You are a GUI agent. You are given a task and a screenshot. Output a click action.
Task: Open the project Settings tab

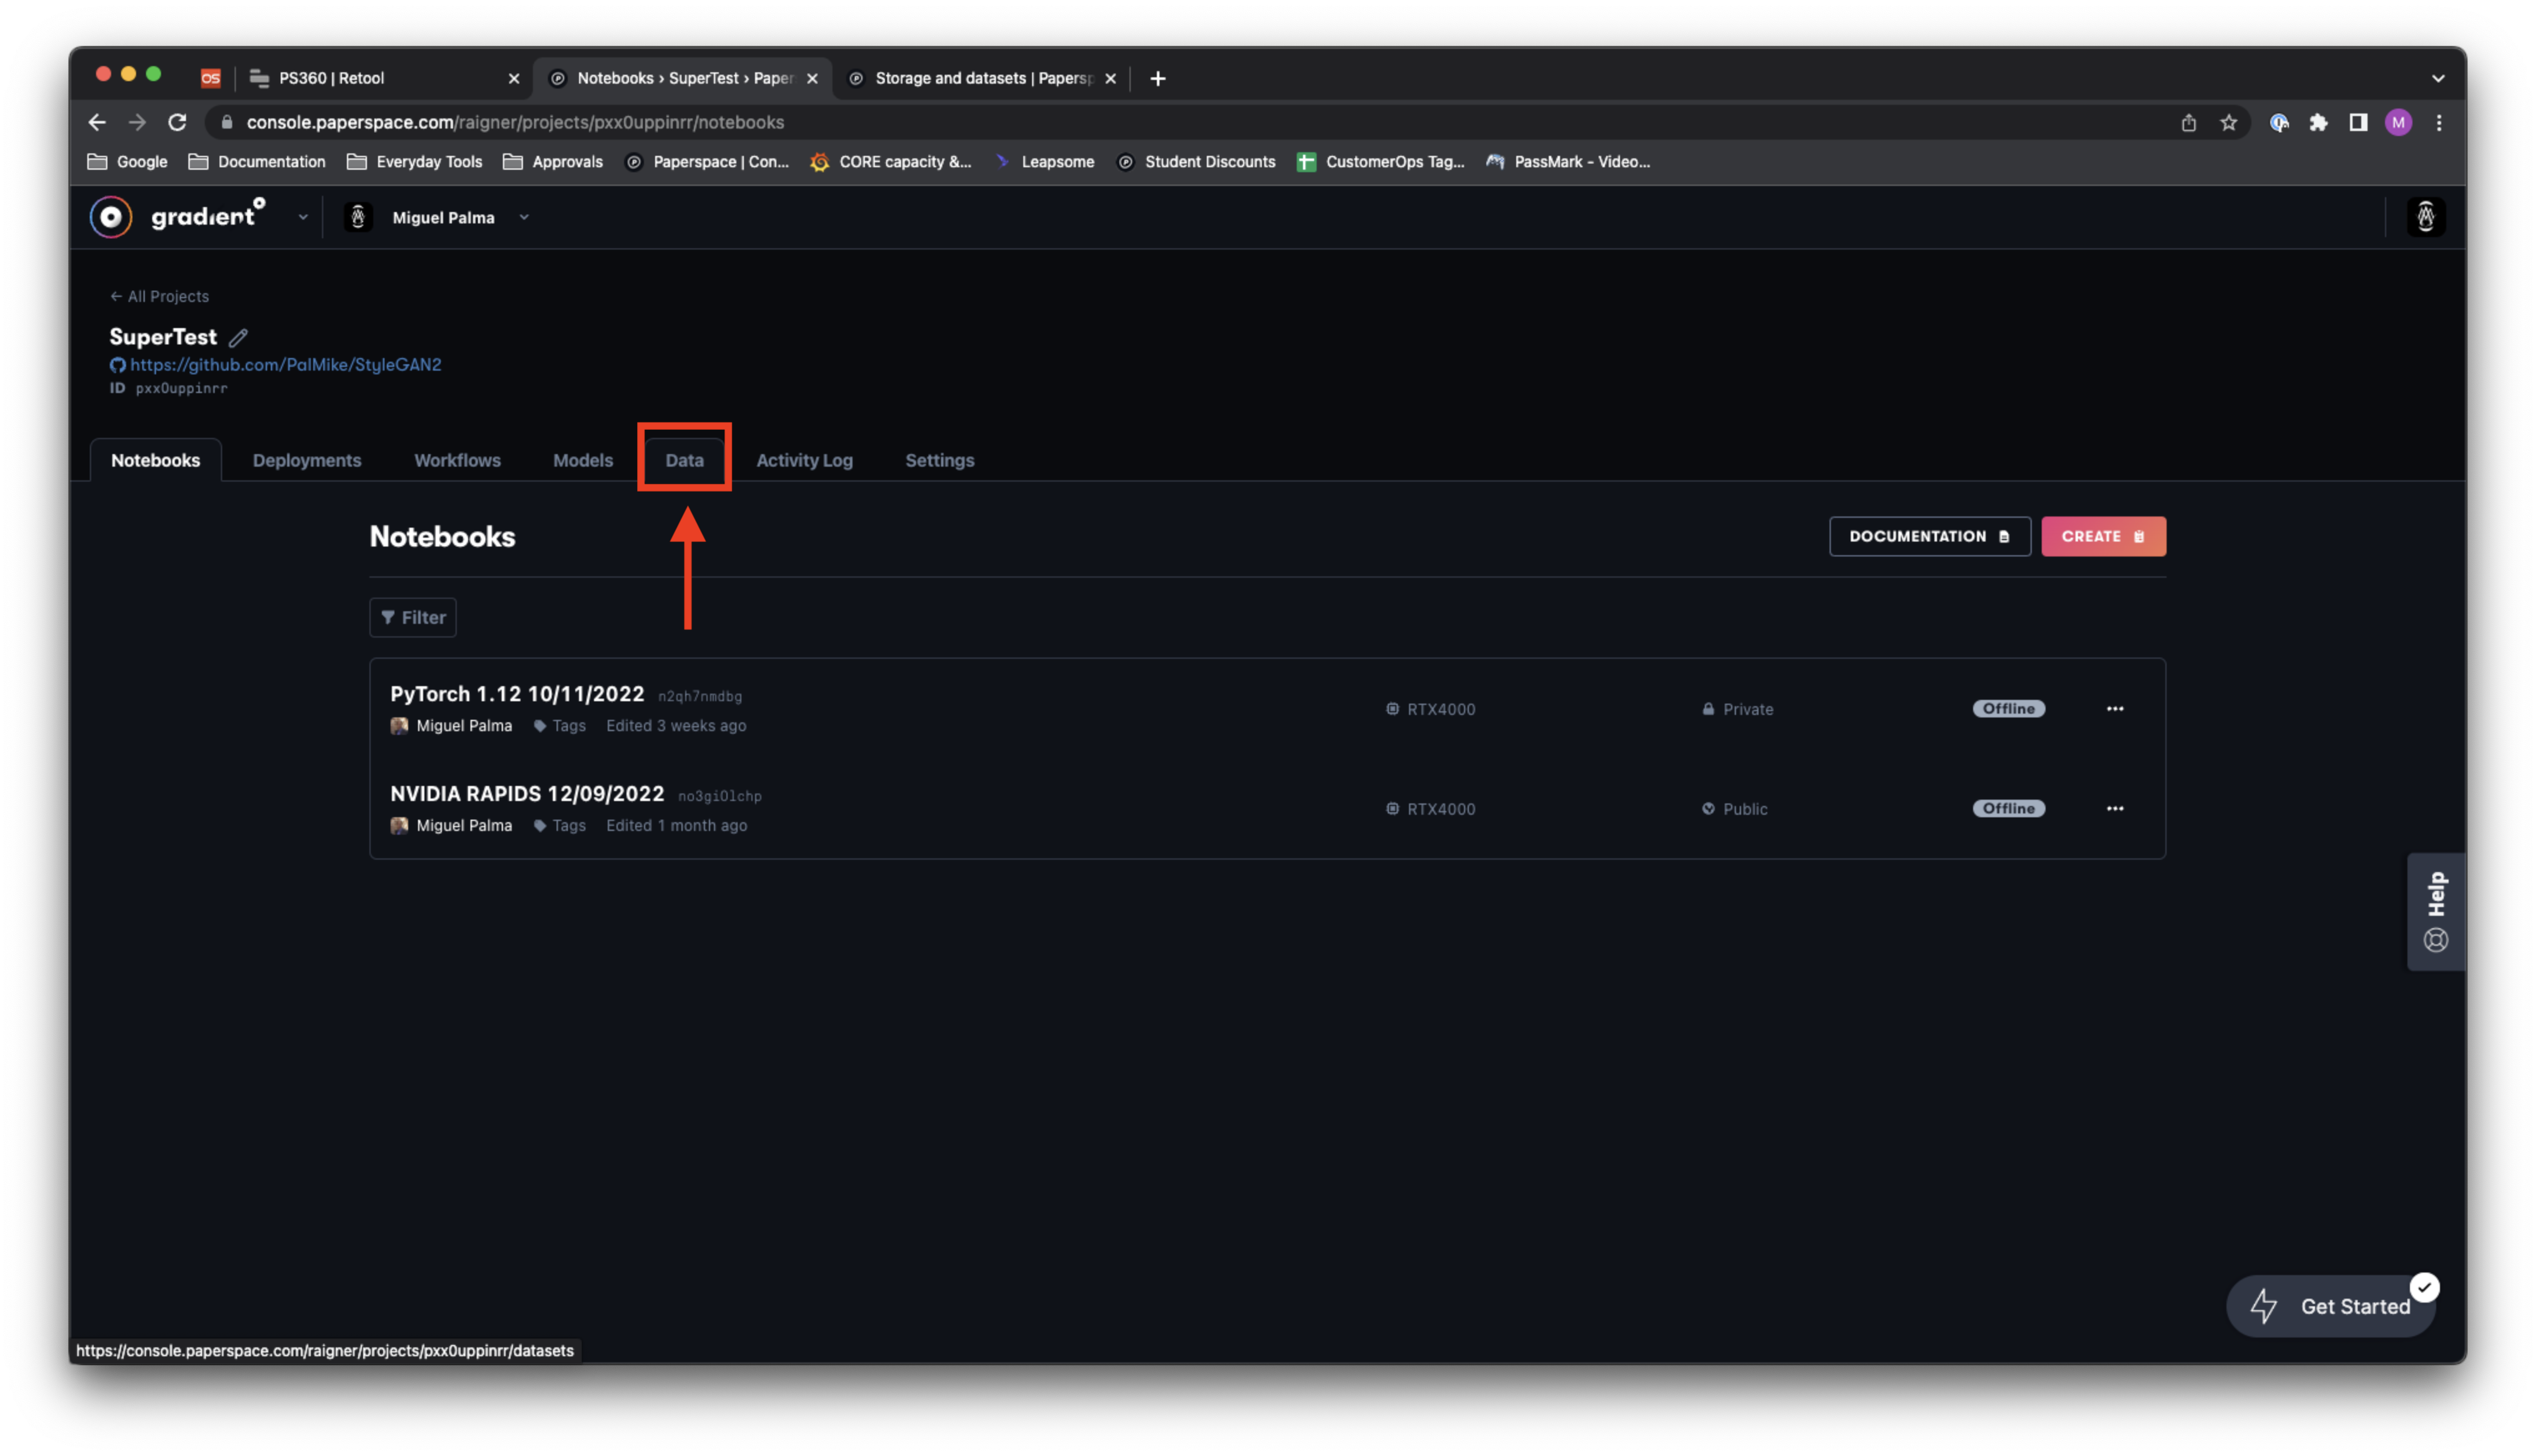939,460
